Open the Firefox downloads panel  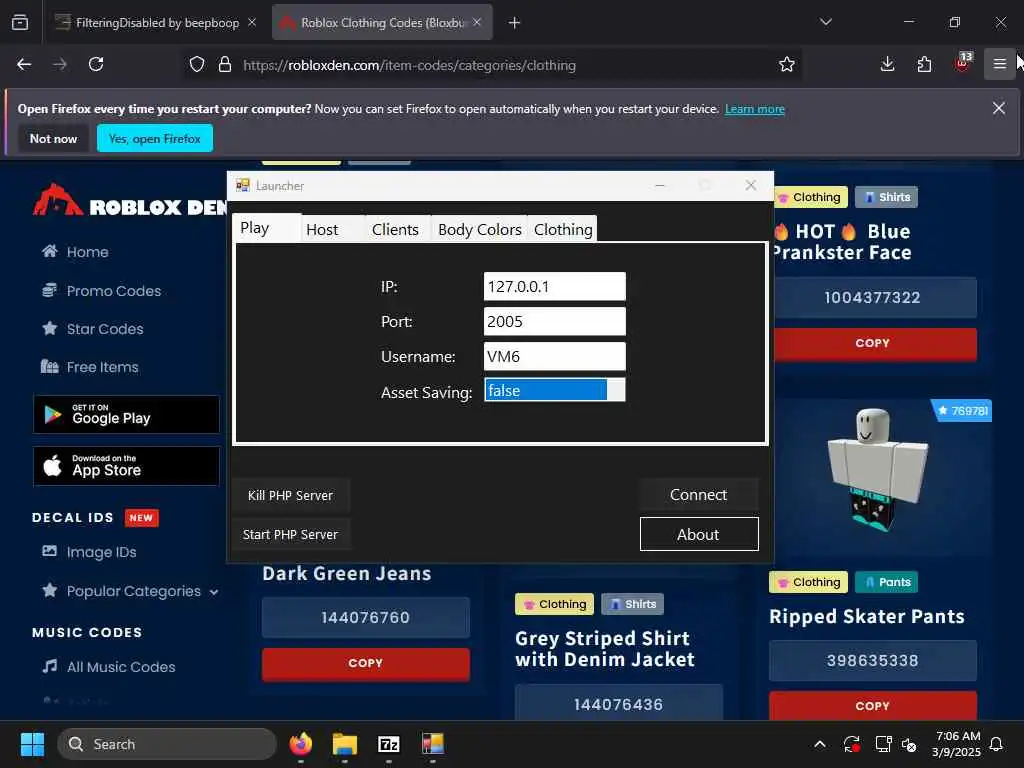[888, 64]
